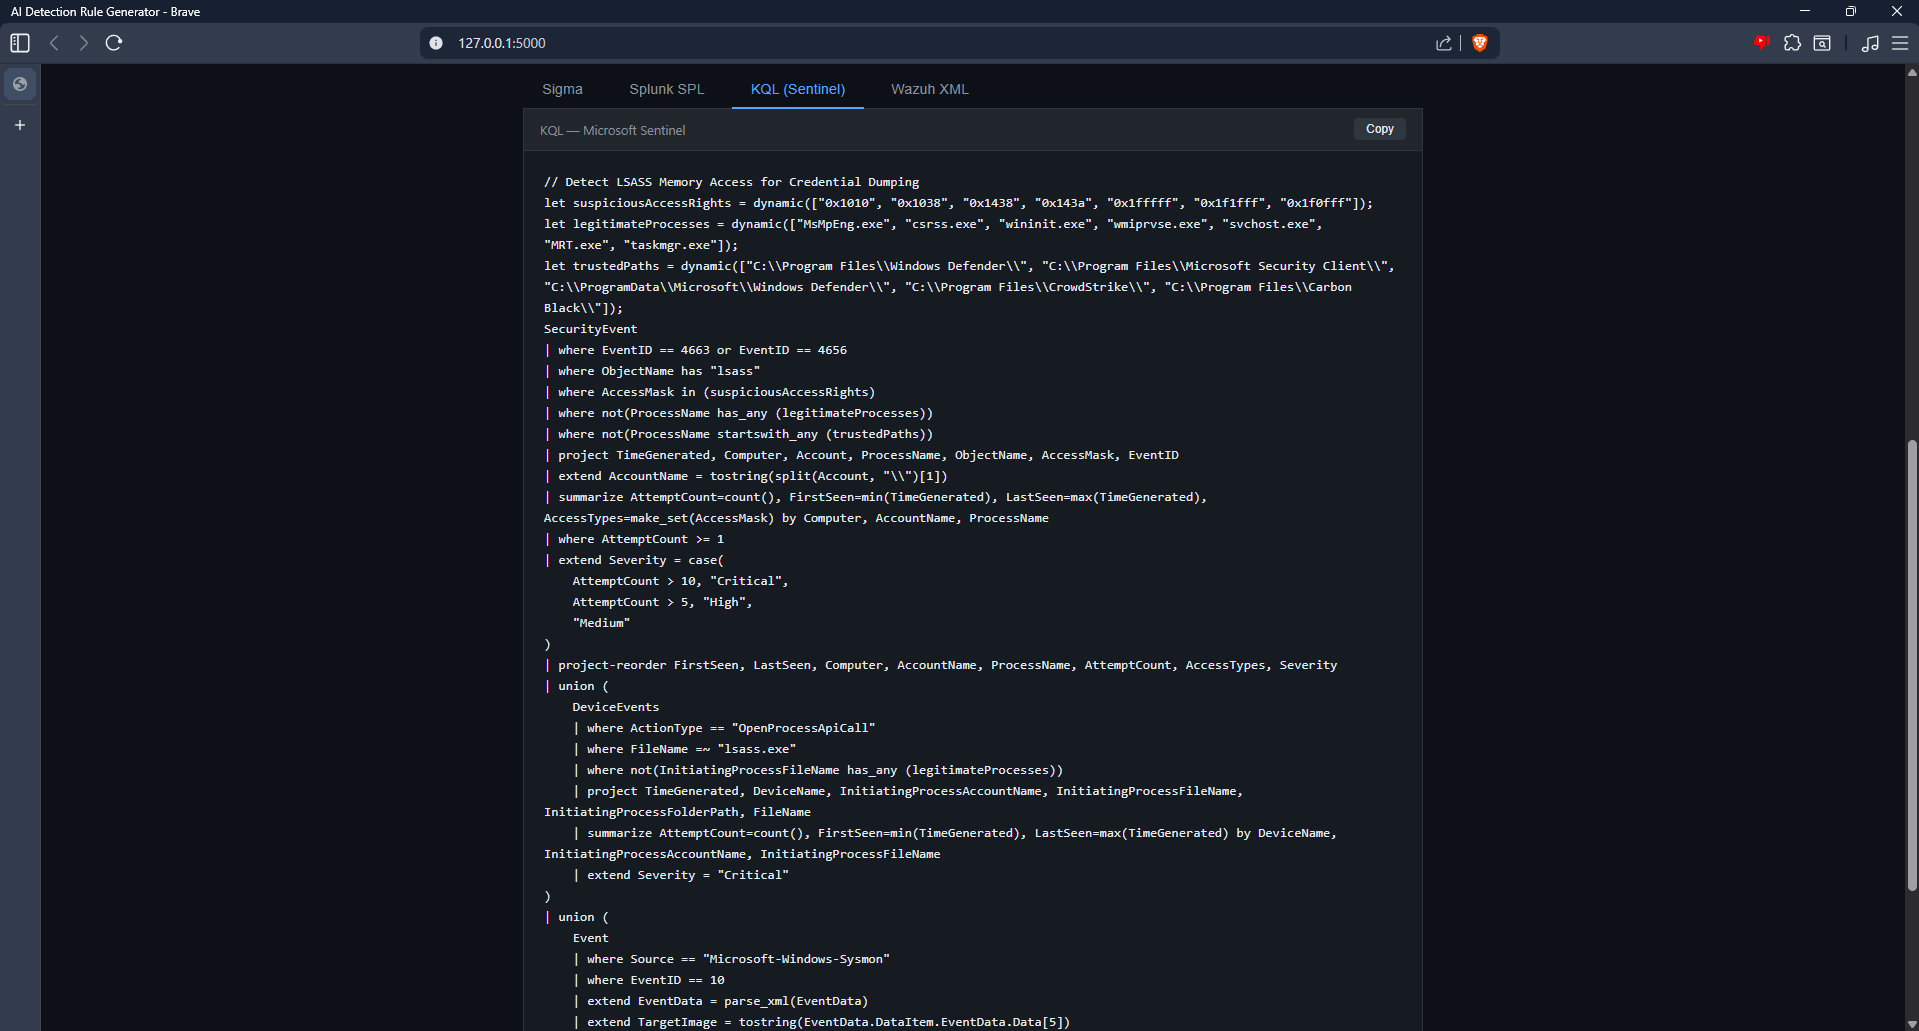Screen dimensions: 1919x1031
Task: Click the 'where AccessMask in' line
Action: click(x=709, y=392)
